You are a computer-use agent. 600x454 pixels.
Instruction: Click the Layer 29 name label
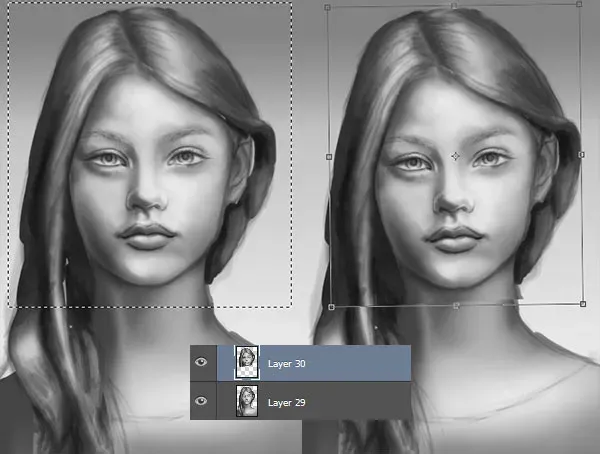(287, 403)
